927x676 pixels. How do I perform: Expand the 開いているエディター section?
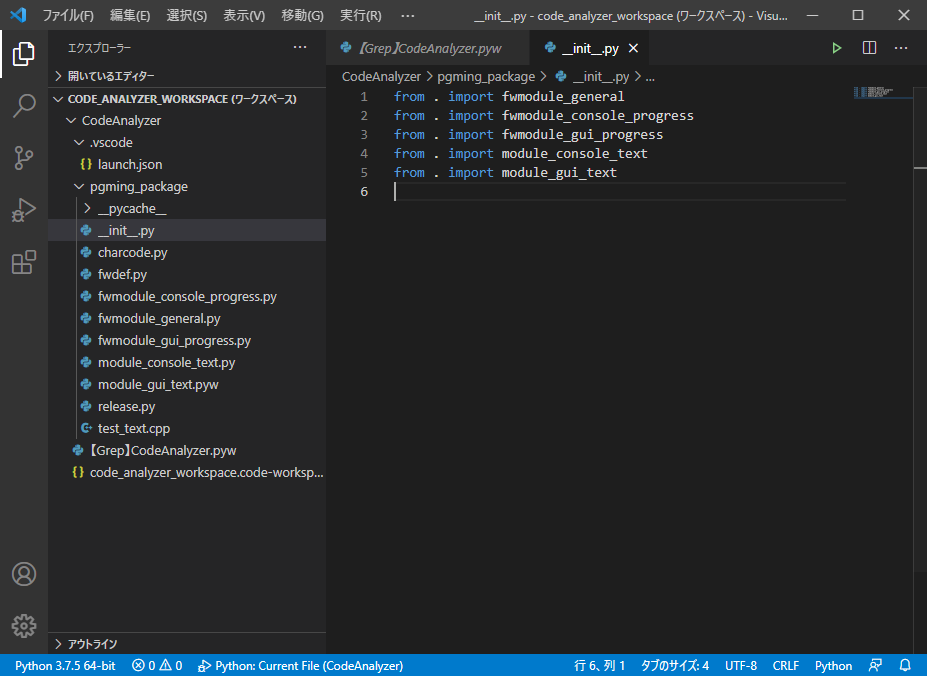click(x=187, y=76)
